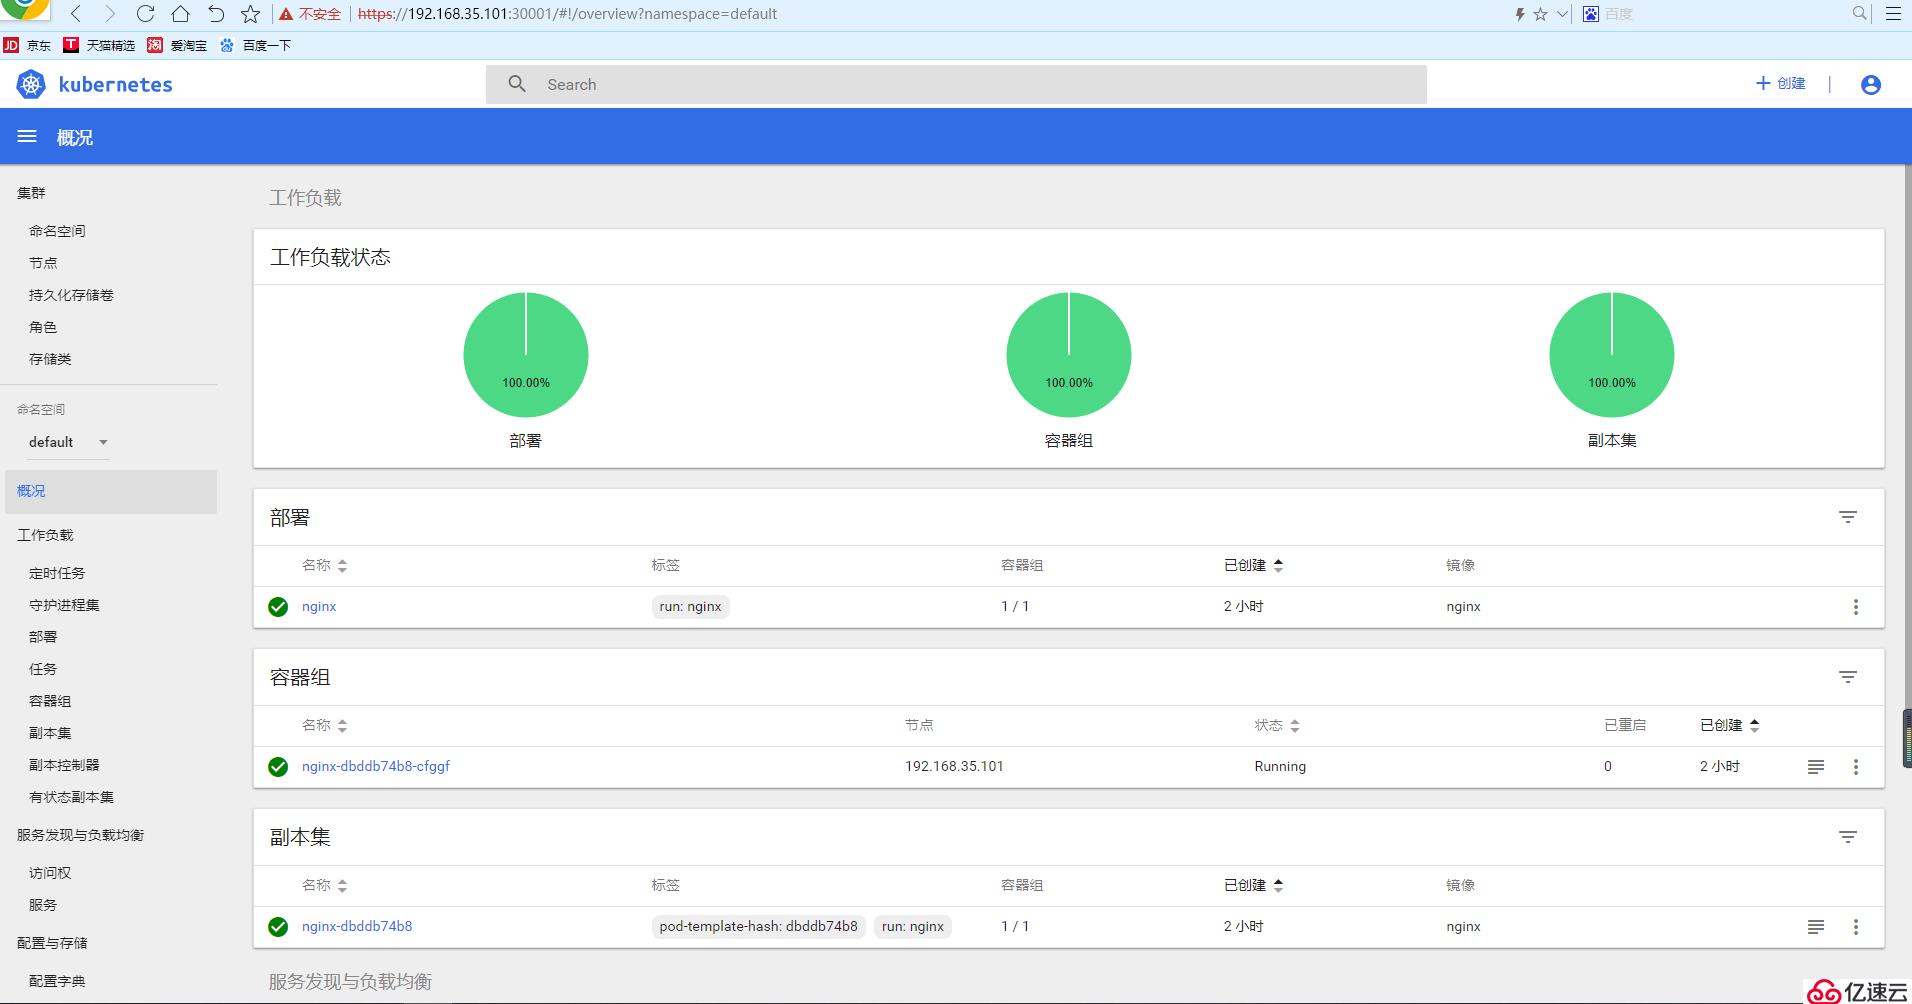
Task: Open 守护进程集 in sidebar
Action: point(64,605)
